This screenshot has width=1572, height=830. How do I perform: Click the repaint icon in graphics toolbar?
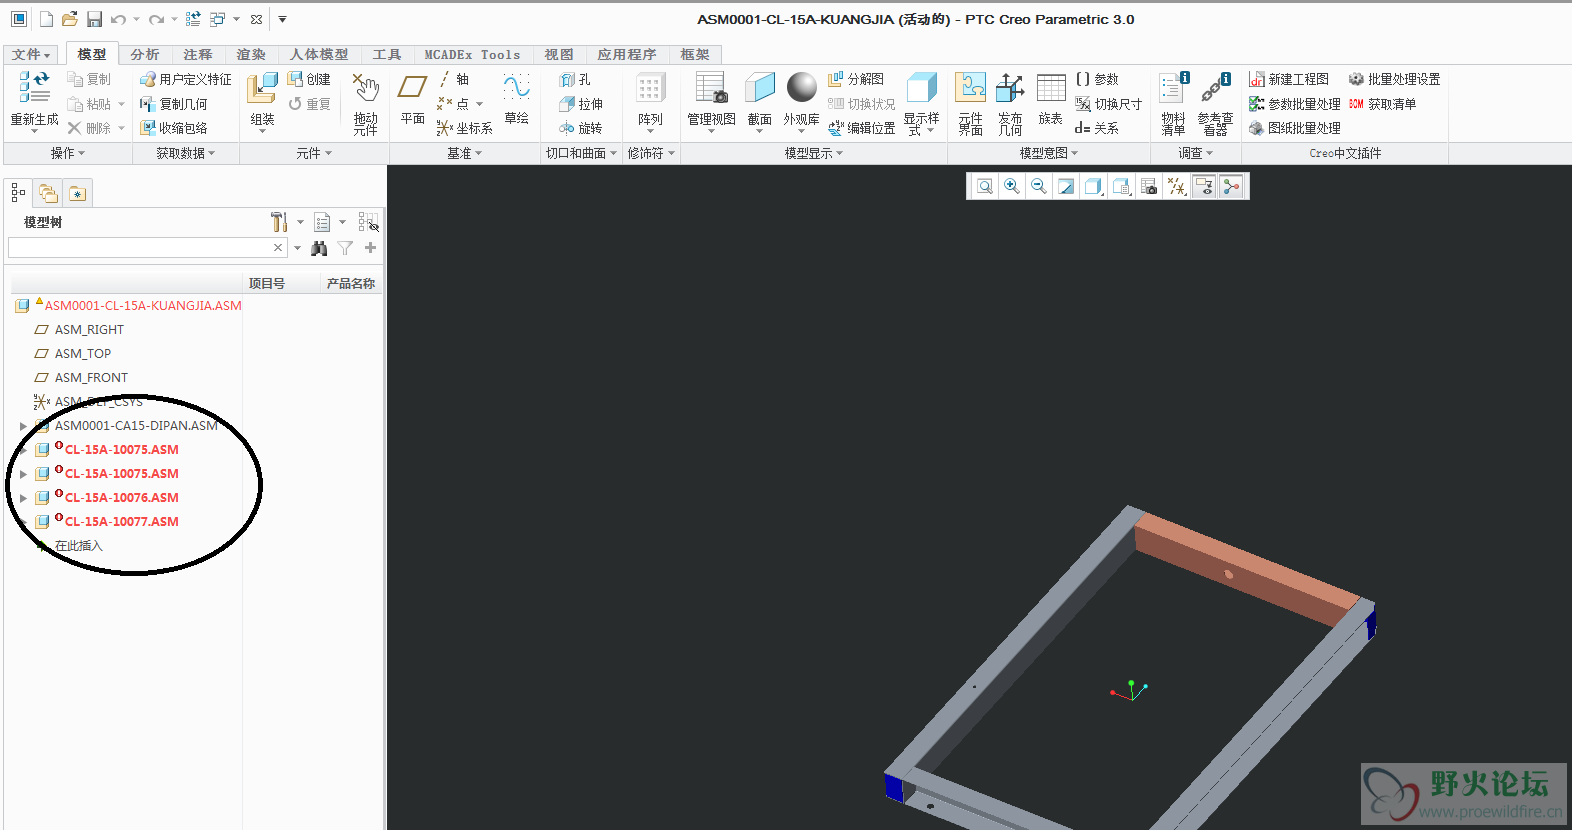coord(1066,186)
